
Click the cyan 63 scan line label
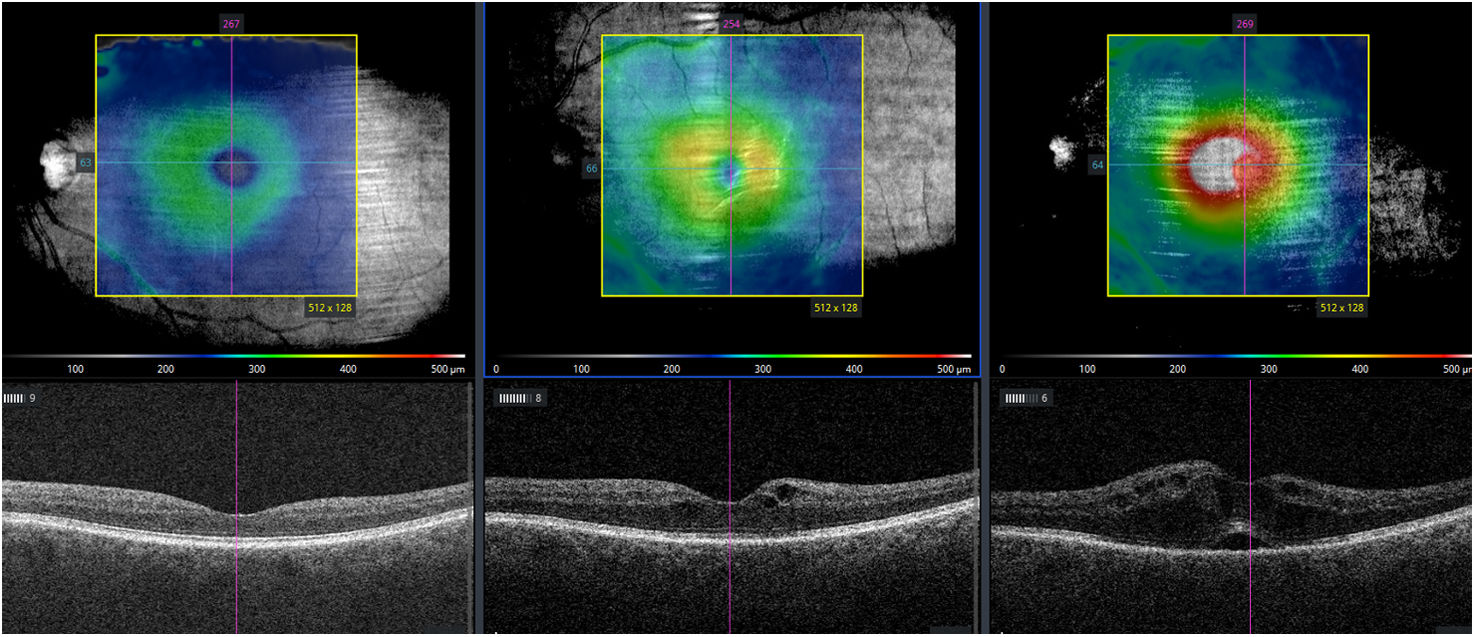click(85, 162)
